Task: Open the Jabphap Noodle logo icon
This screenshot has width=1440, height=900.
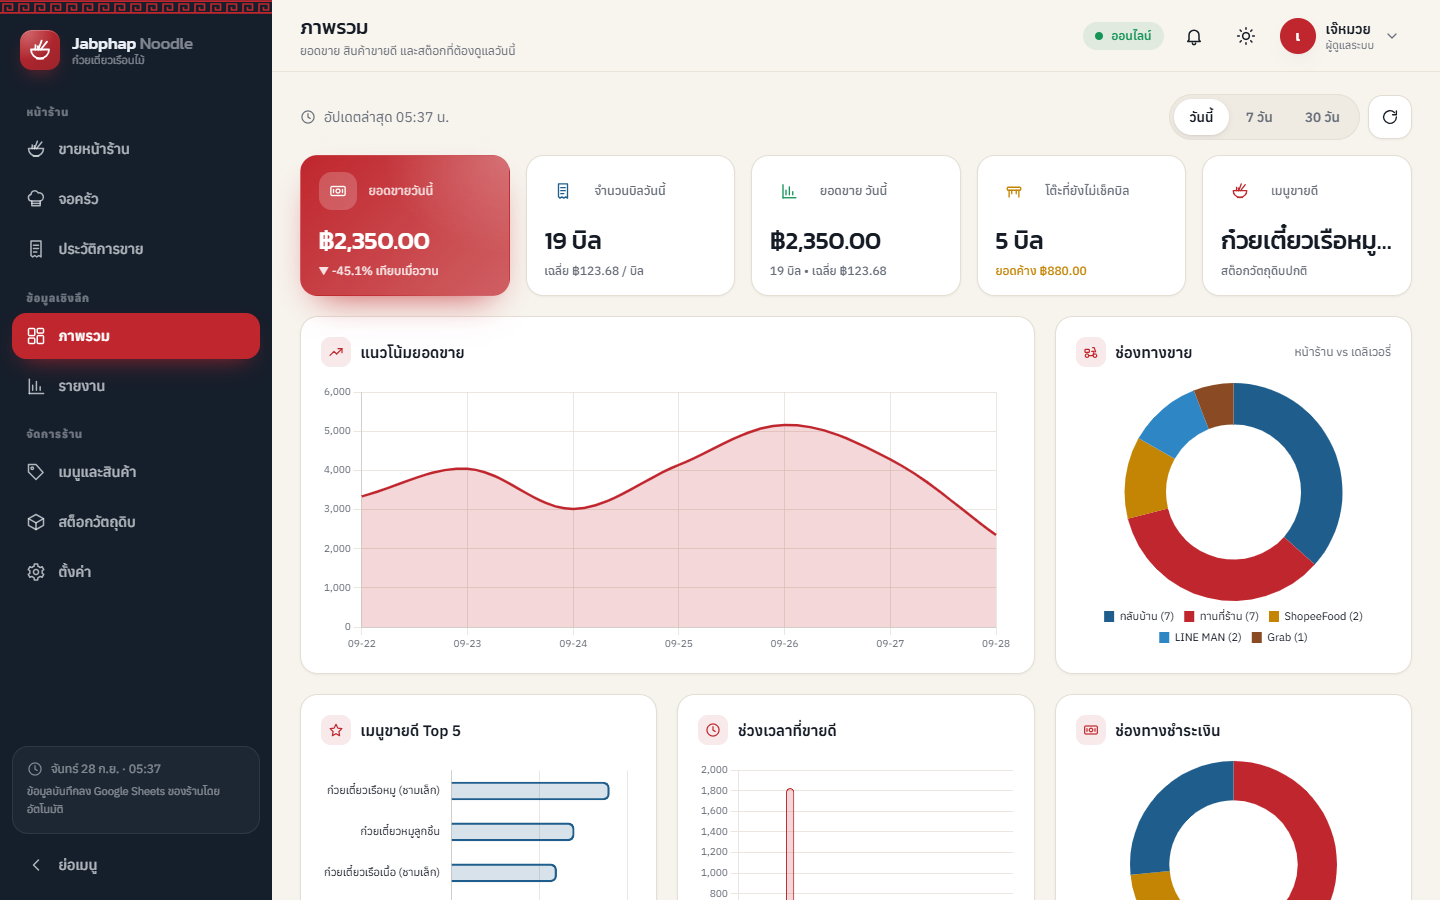Action: [x=40, y=50]
